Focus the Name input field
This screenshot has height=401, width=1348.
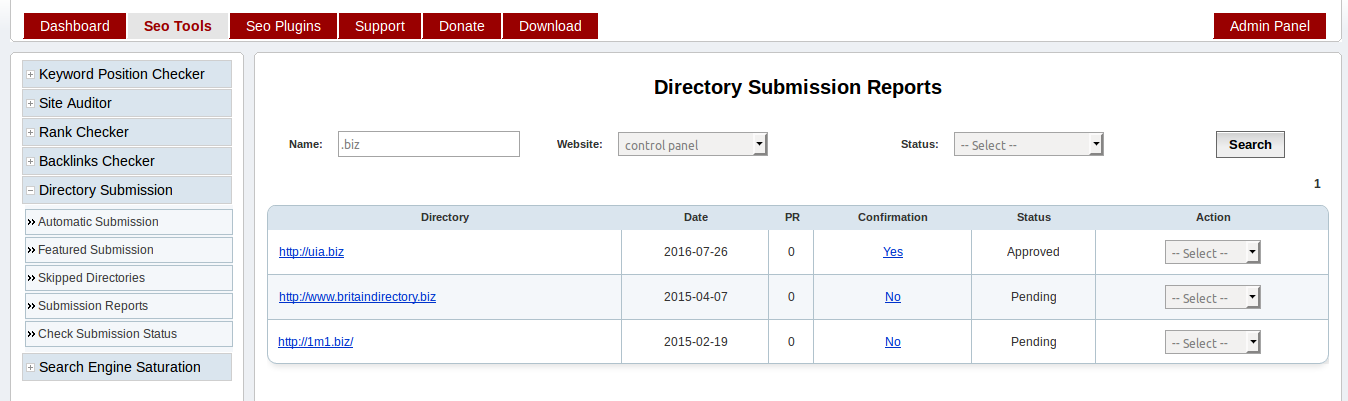pyautogui.click(x=429, y=144)
